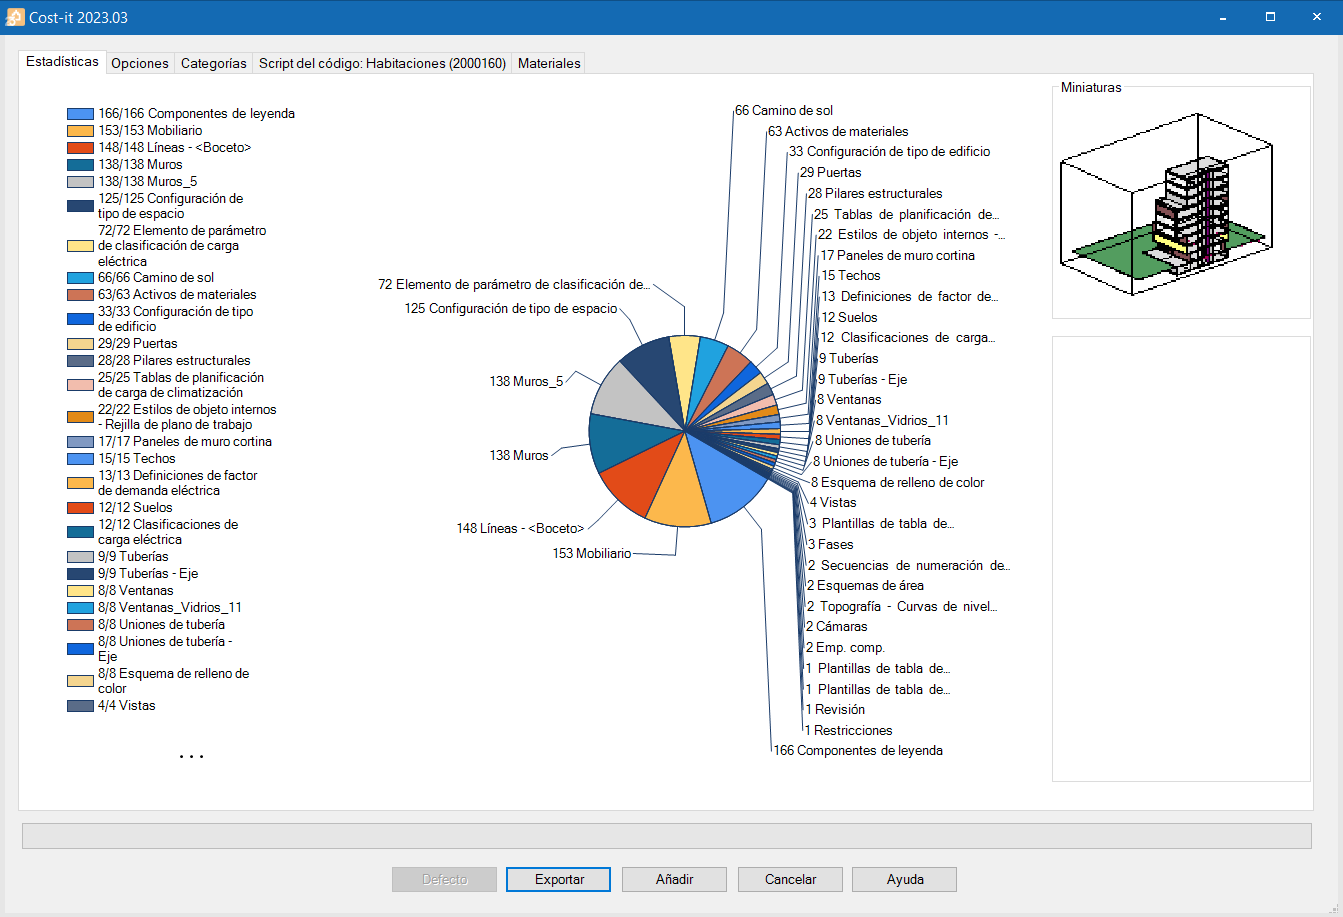
Task: Click the Añadir button
Action: [675, 879]
